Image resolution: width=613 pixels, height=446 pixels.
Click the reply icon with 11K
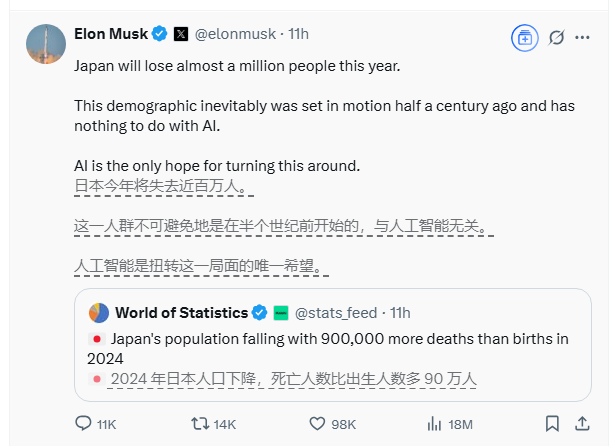click(85, 424)
